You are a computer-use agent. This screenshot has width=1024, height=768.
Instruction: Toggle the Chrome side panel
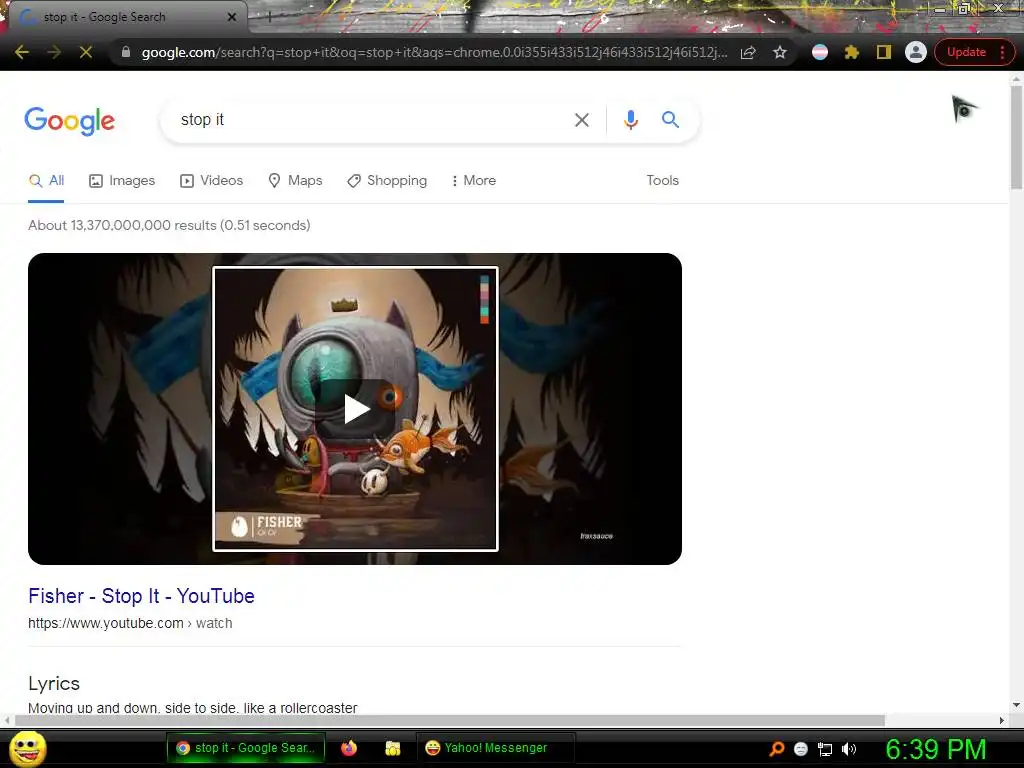point(884,52)
